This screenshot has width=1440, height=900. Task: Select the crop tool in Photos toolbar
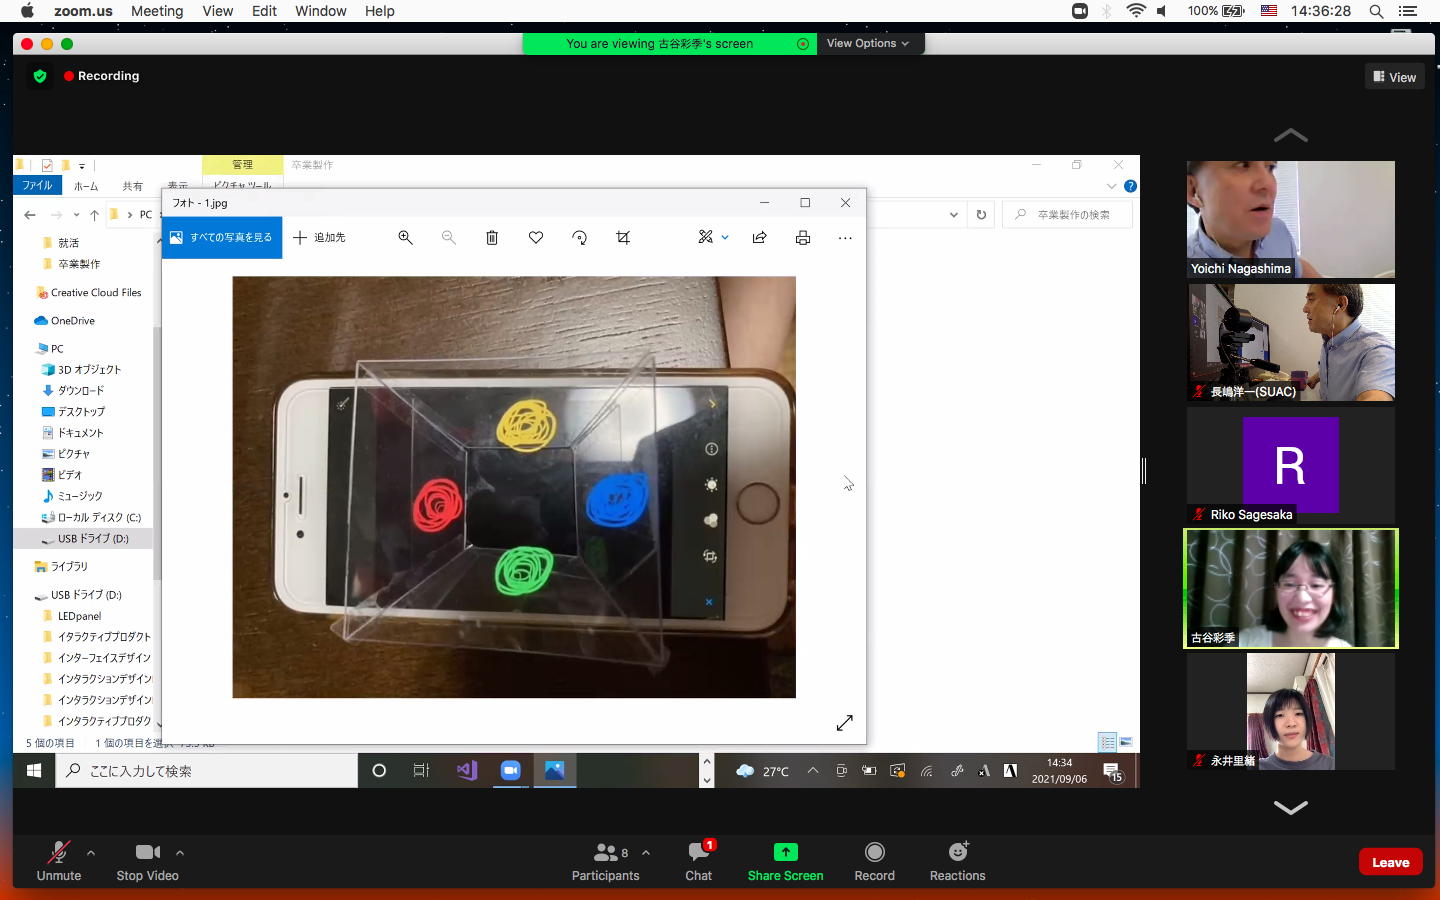pos(623,238)
